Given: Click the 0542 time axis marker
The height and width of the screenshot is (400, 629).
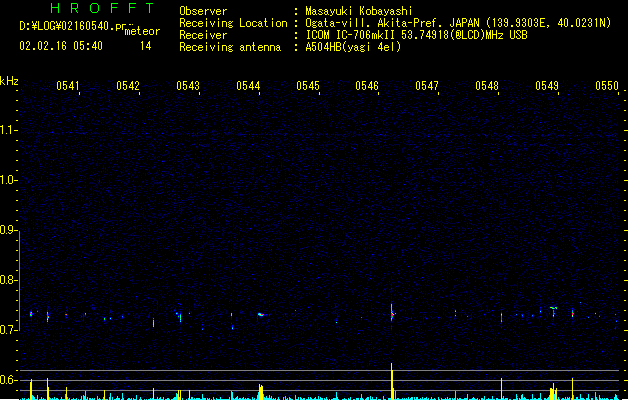Looking at the screenshot, I should point(128,86).
